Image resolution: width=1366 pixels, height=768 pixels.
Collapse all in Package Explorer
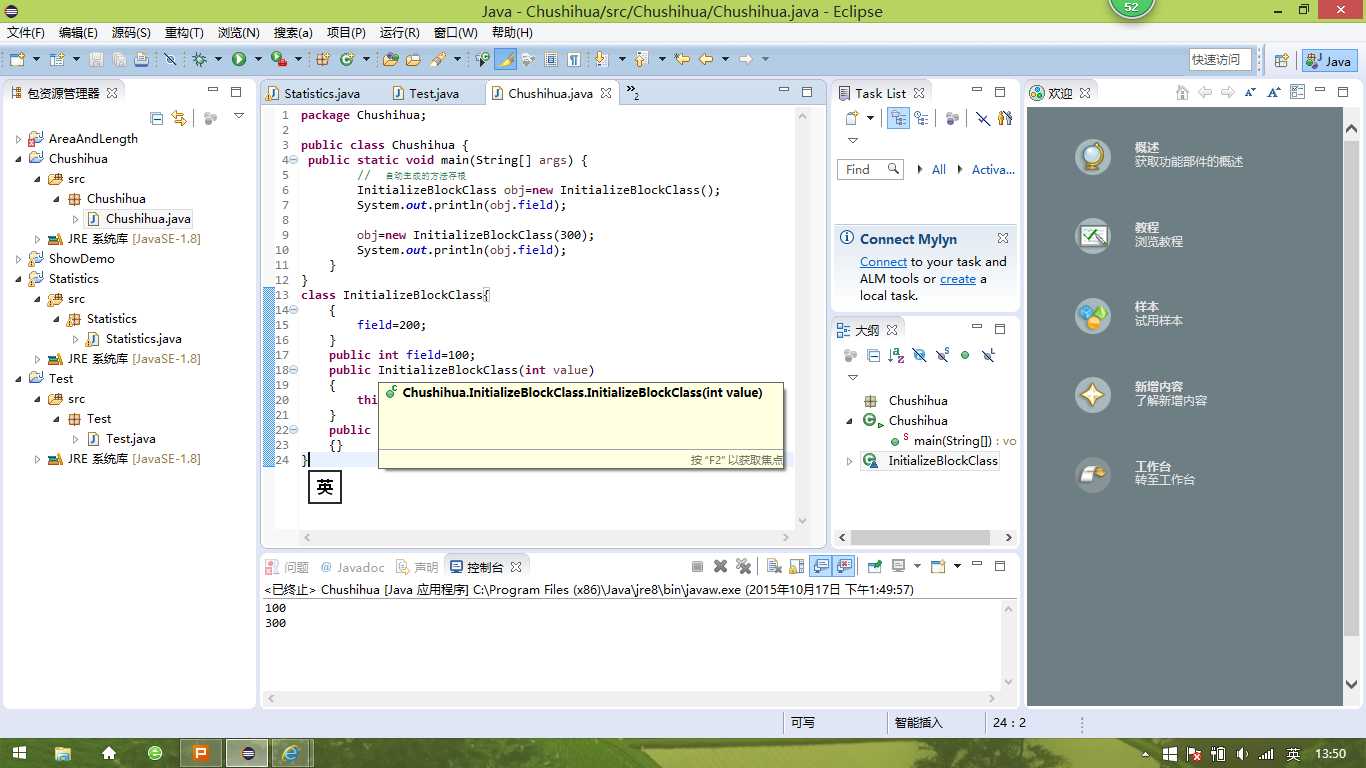point(157,118)
